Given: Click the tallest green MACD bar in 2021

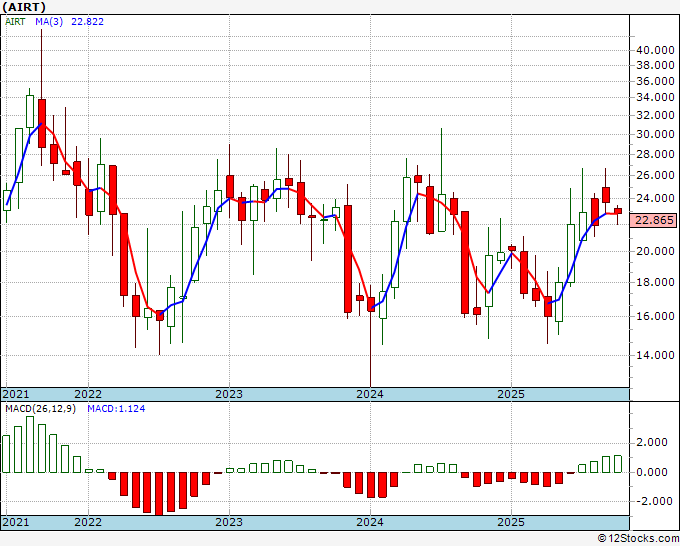Looking at the screenshot, I should click(x=30, y=444).
